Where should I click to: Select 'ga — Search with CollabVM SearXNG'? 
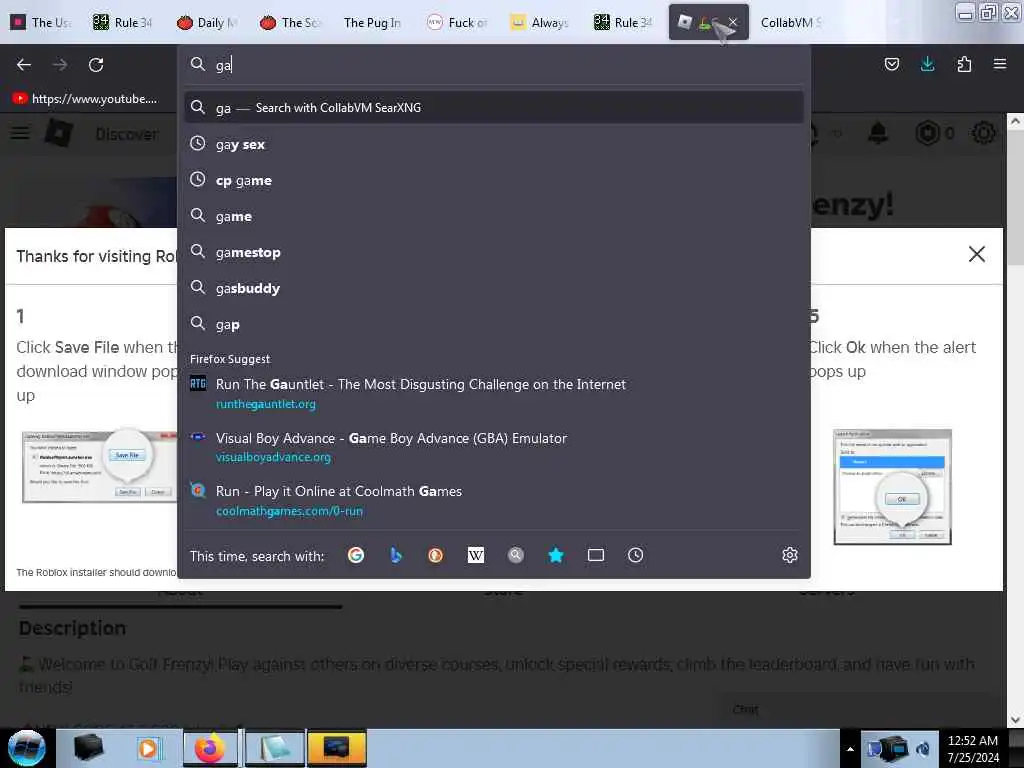coord(493,108)
